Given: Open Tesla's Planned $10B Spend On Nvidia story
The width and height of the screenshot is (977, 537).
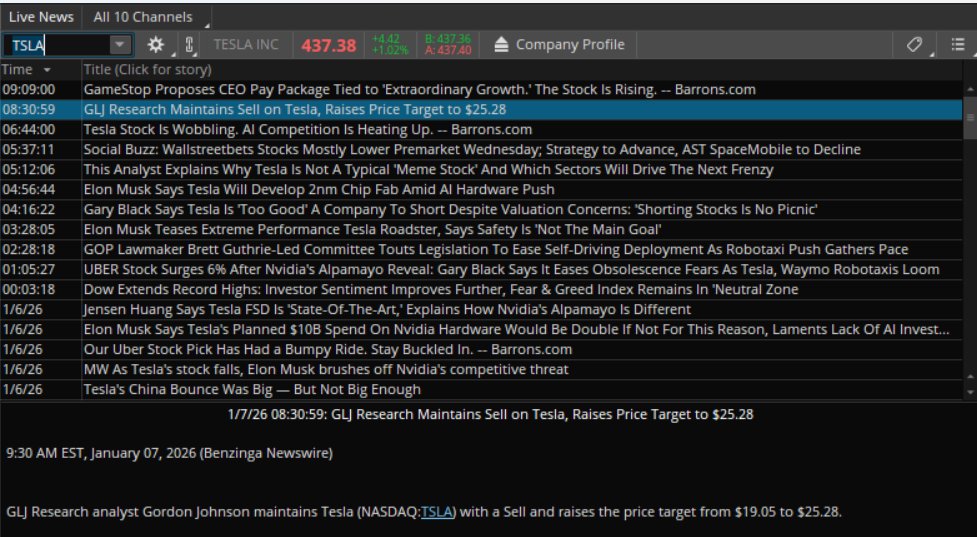Looking at the screenshot, I should pos(517,329).
